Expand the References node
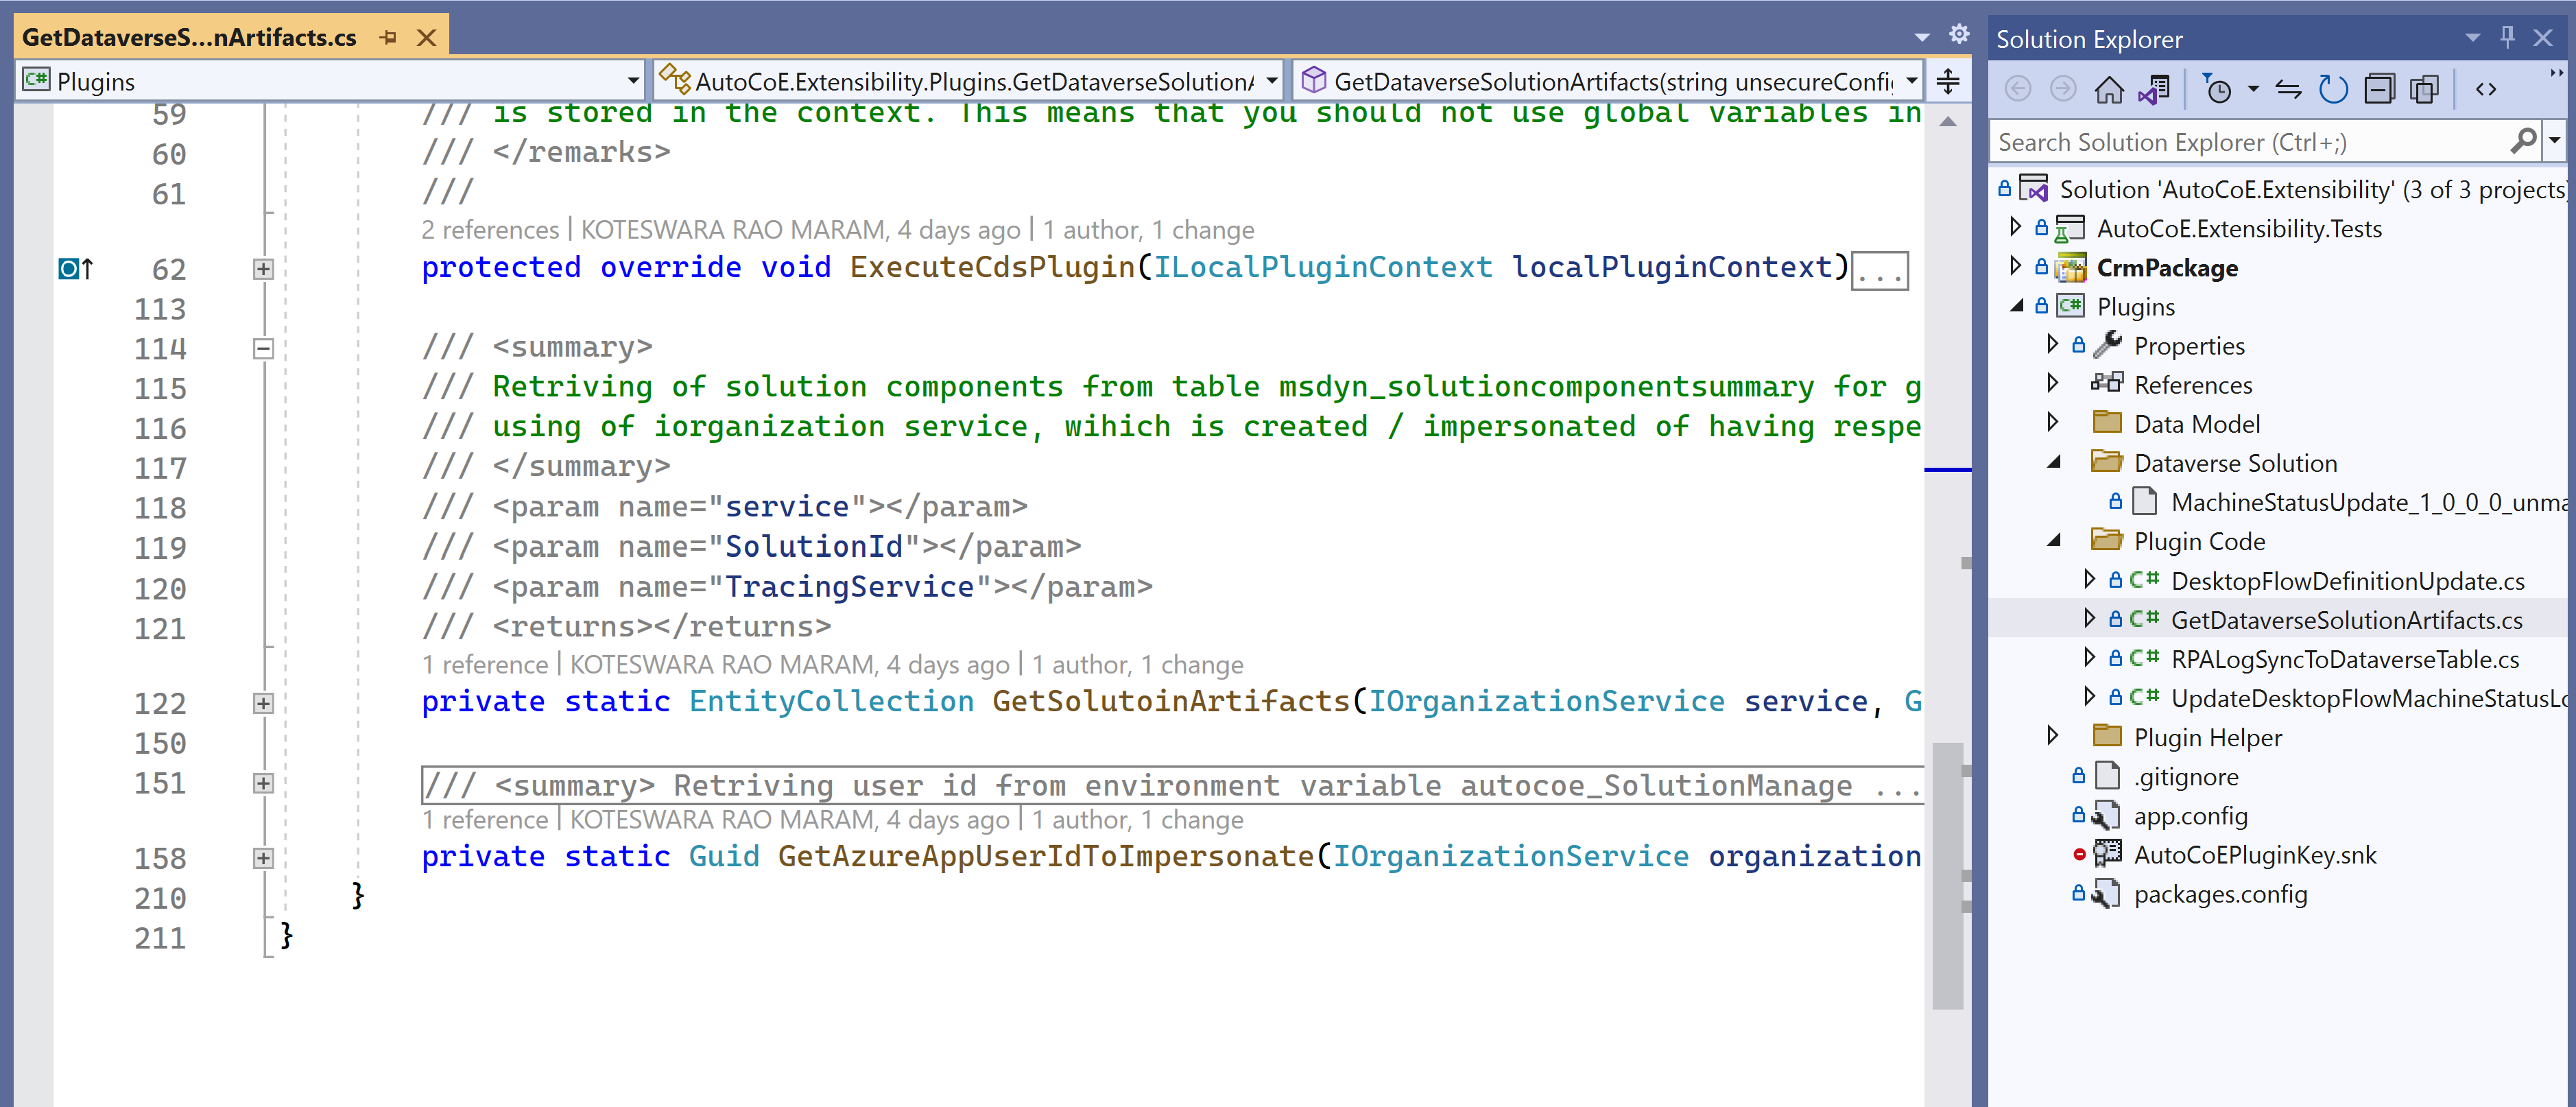This screenshot has height=1107, width=2576. click(2053, 384)
